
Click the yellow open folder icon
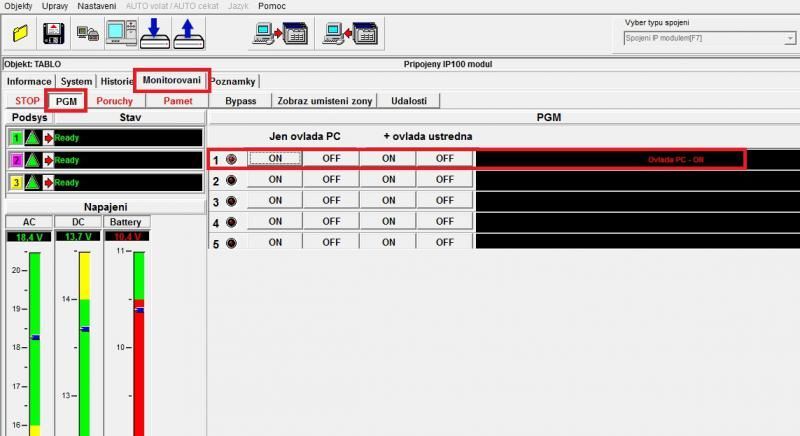(20, 35)
